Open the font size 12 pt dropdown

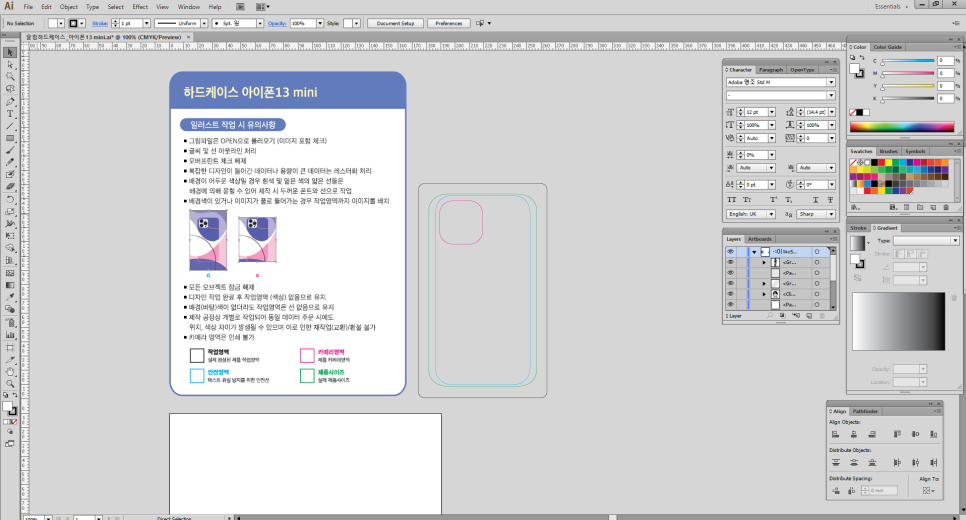pyautogui.click(x=771, y=112)
